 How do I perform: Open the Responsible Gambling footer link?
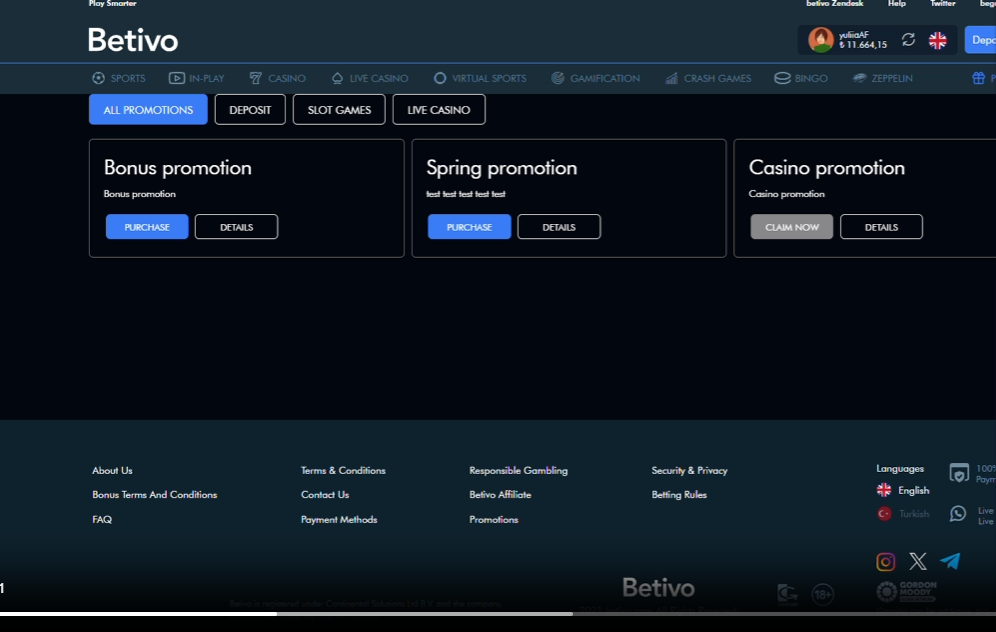[518, 470]
